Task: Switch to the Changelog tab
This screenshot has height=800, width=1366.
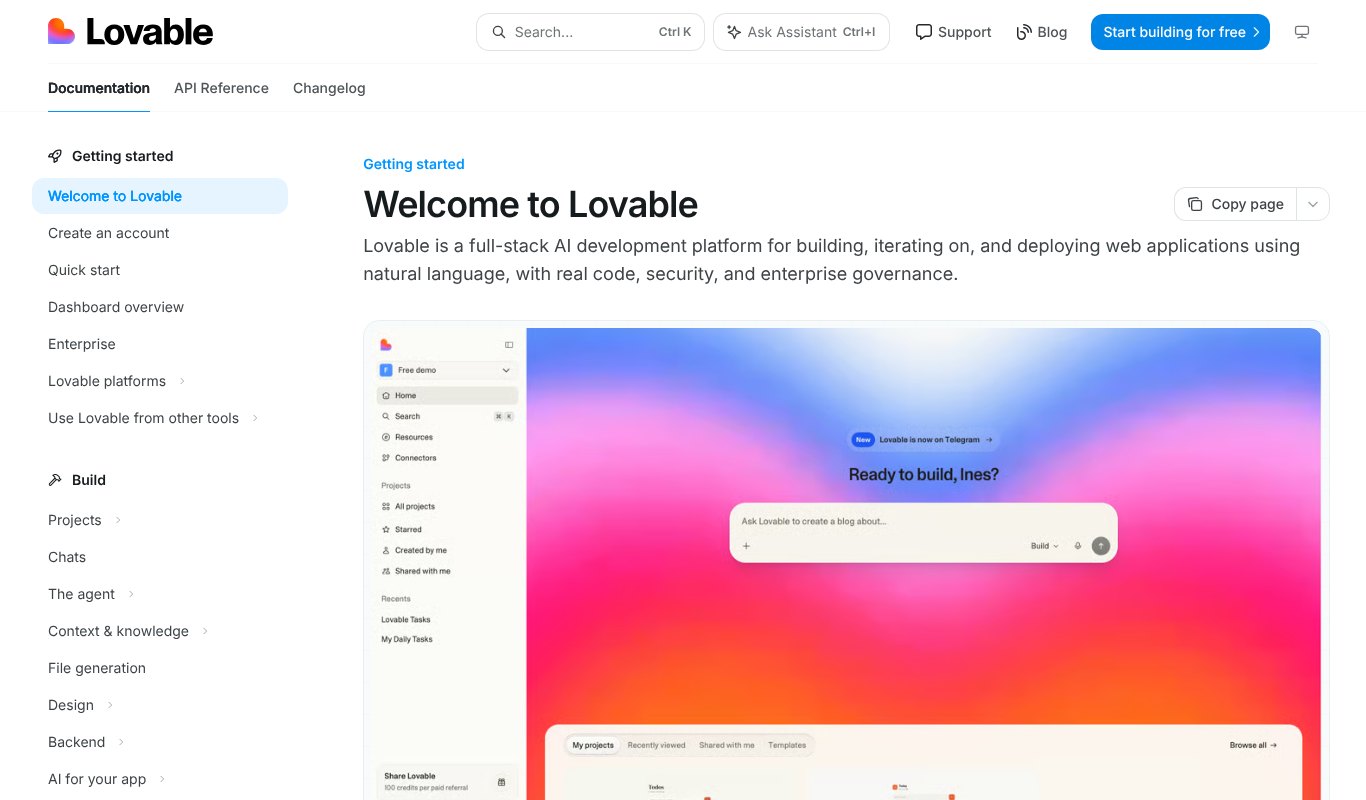Action: (x=329, y=88)
